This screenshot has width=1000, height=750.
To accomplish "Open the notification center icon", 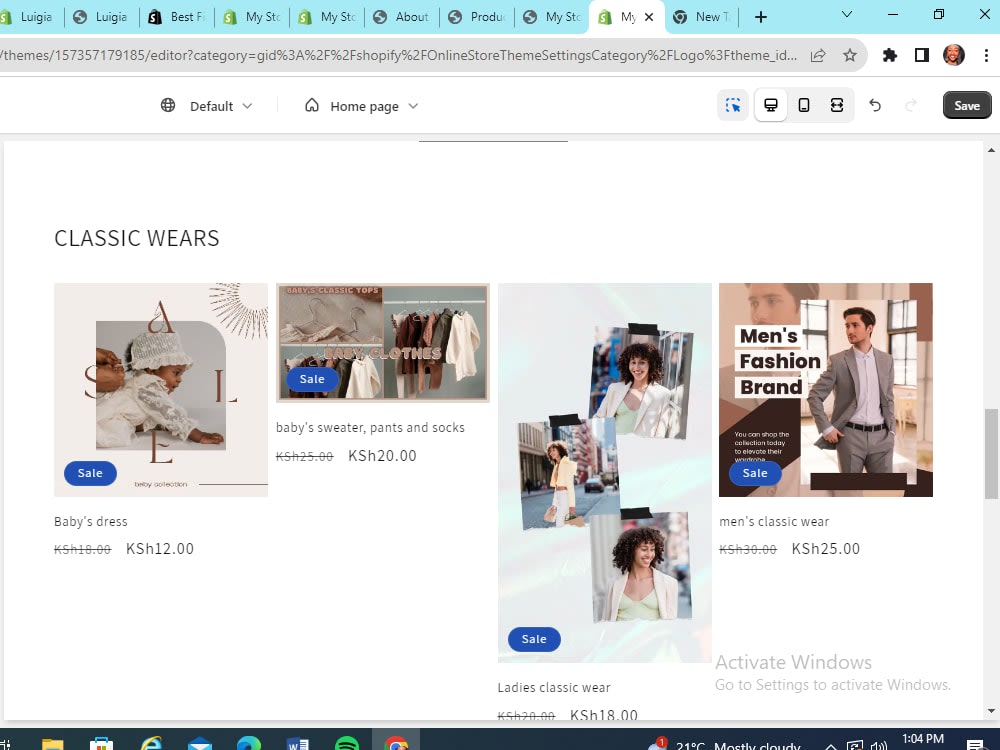I will [974, 745].
